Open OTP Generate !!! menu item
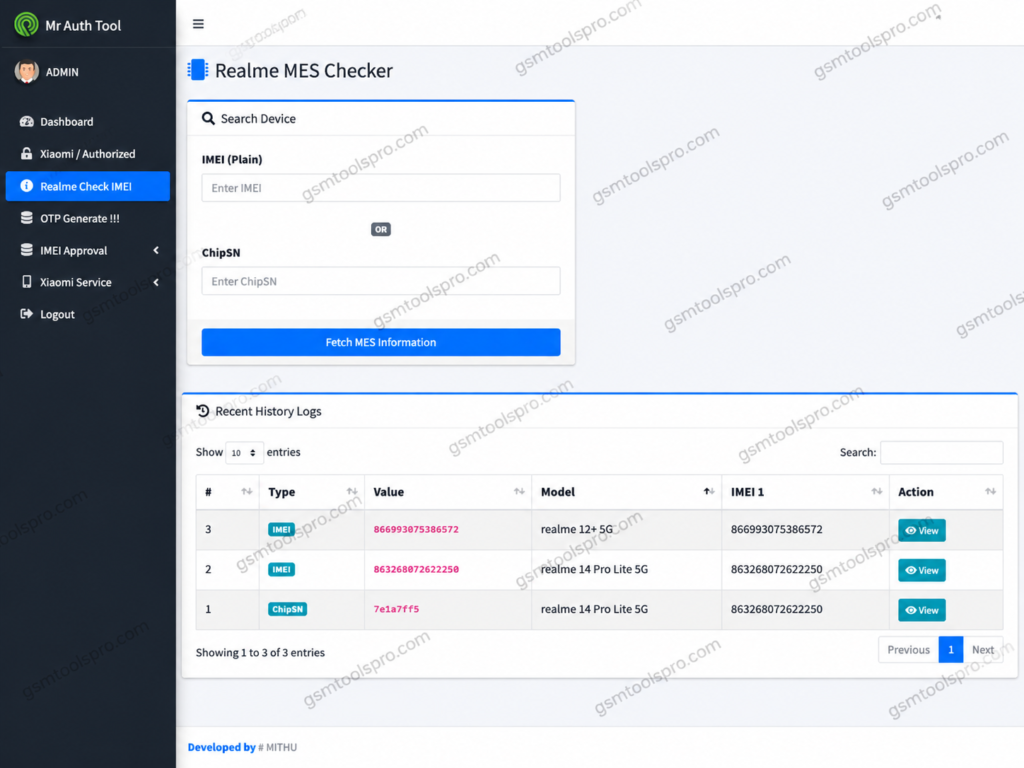This screenshot has height=768, width=1024. (88, 218)
